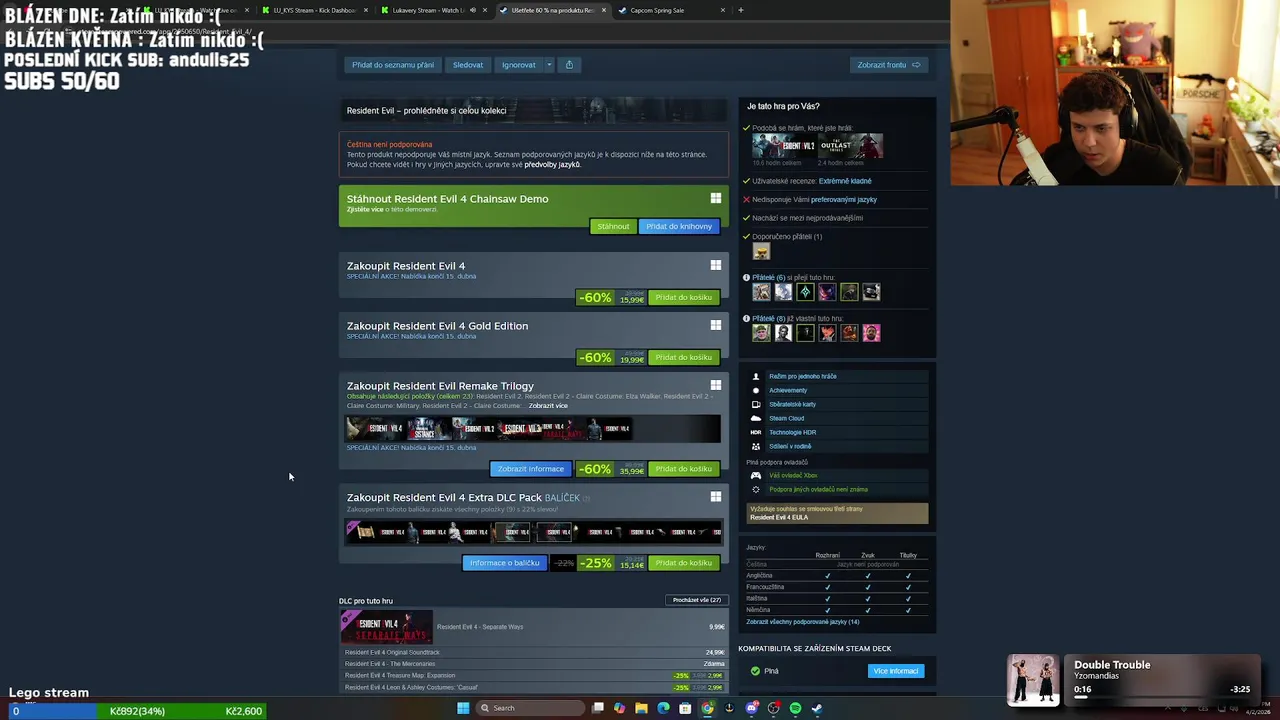The width and height of the screenshot is (1280, 720).
Task: Click Více informací Steam Deck button
Action: (896, 671)
